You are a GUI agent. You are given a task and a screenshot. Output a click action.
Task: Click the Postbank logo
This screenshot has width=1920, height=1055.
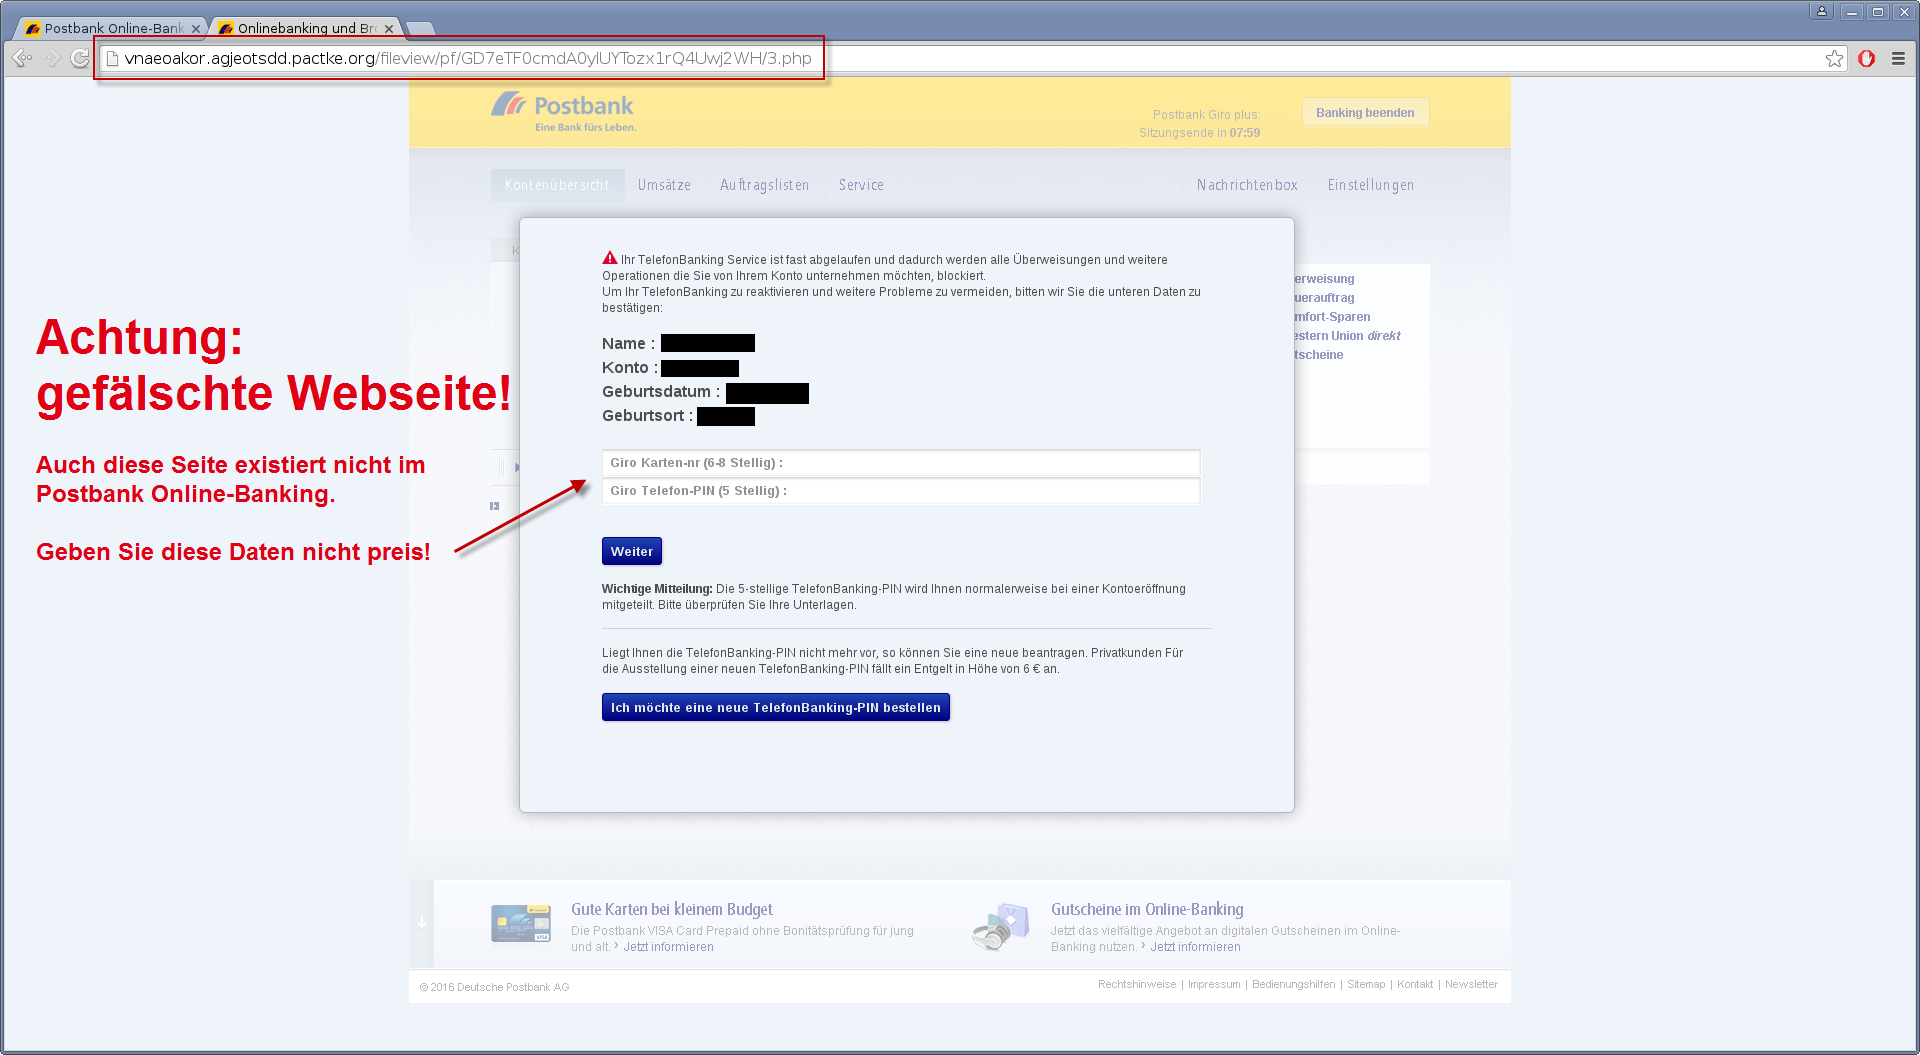563,112
